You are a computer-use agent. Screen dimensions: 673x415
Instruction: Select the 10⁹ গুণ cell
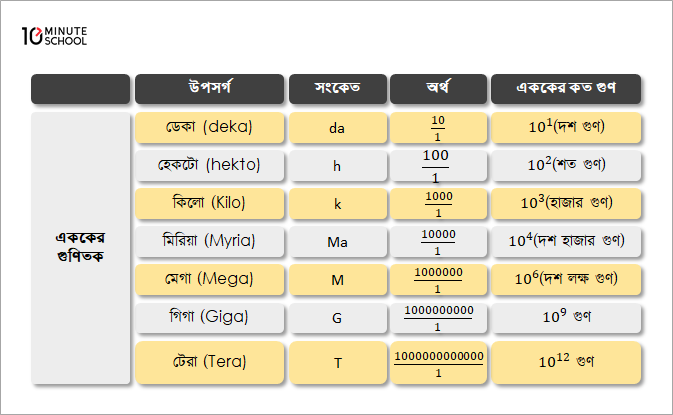click(565, 317)
